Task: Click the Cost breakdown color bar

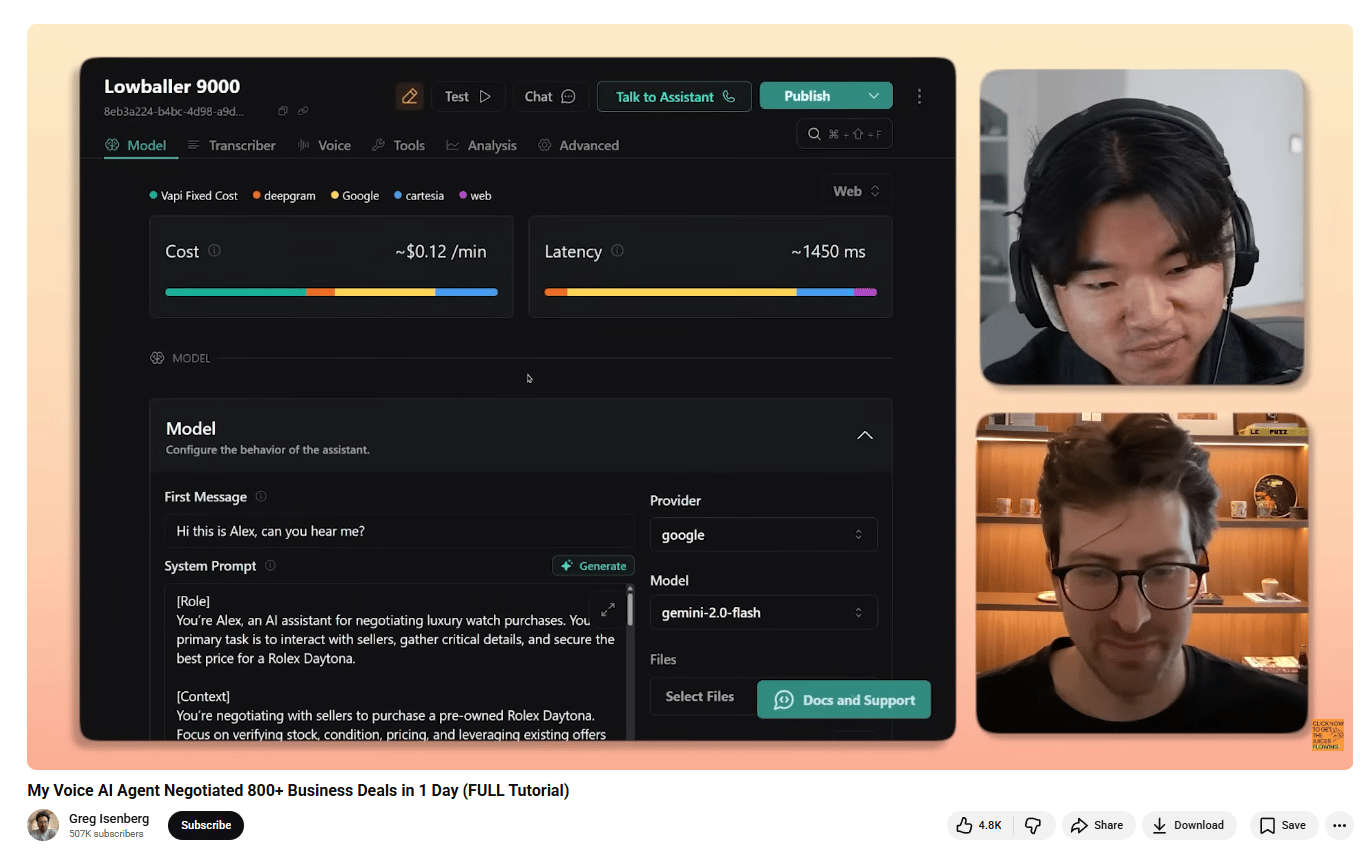Action: [331, 292]
